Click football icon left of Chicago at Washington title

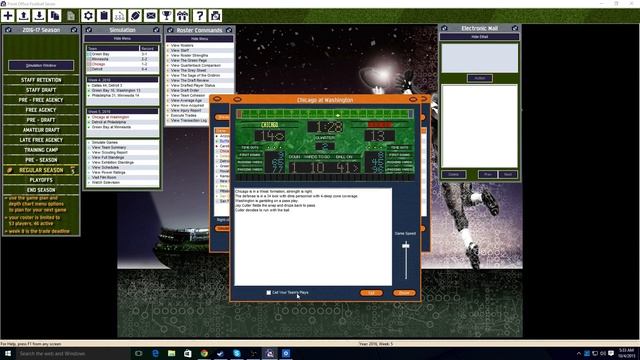click(x=238, y=99)
